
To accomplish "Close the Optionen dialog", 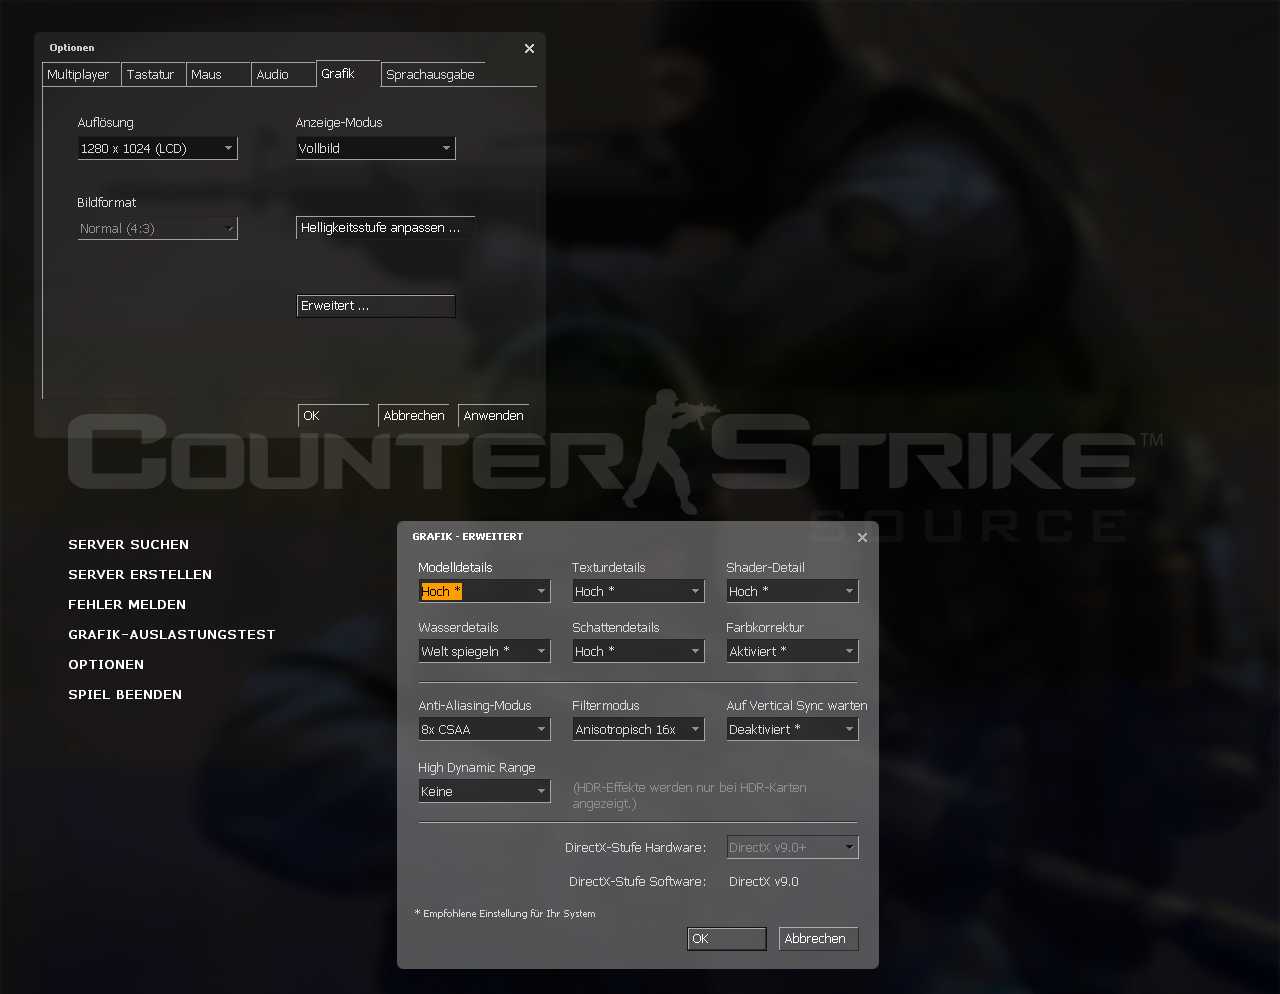I will point(529,48).
